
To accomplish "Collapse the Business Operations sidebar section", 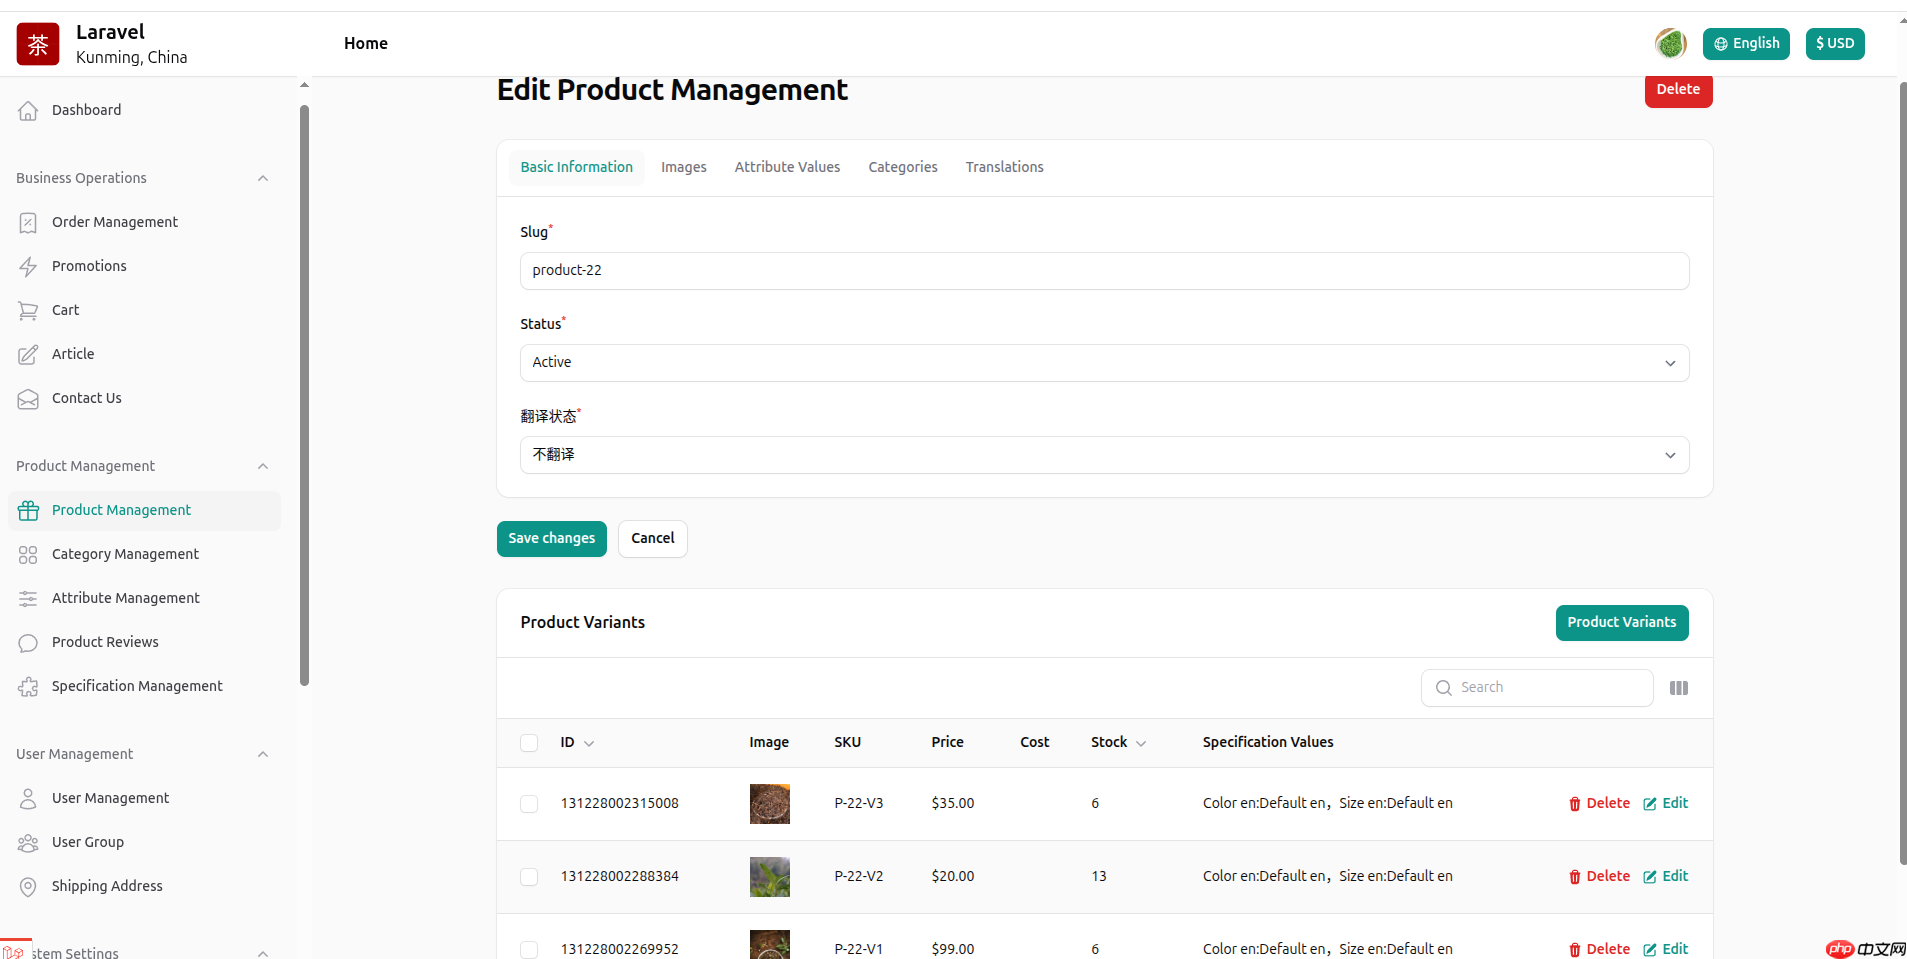I will tap(263, 179).
